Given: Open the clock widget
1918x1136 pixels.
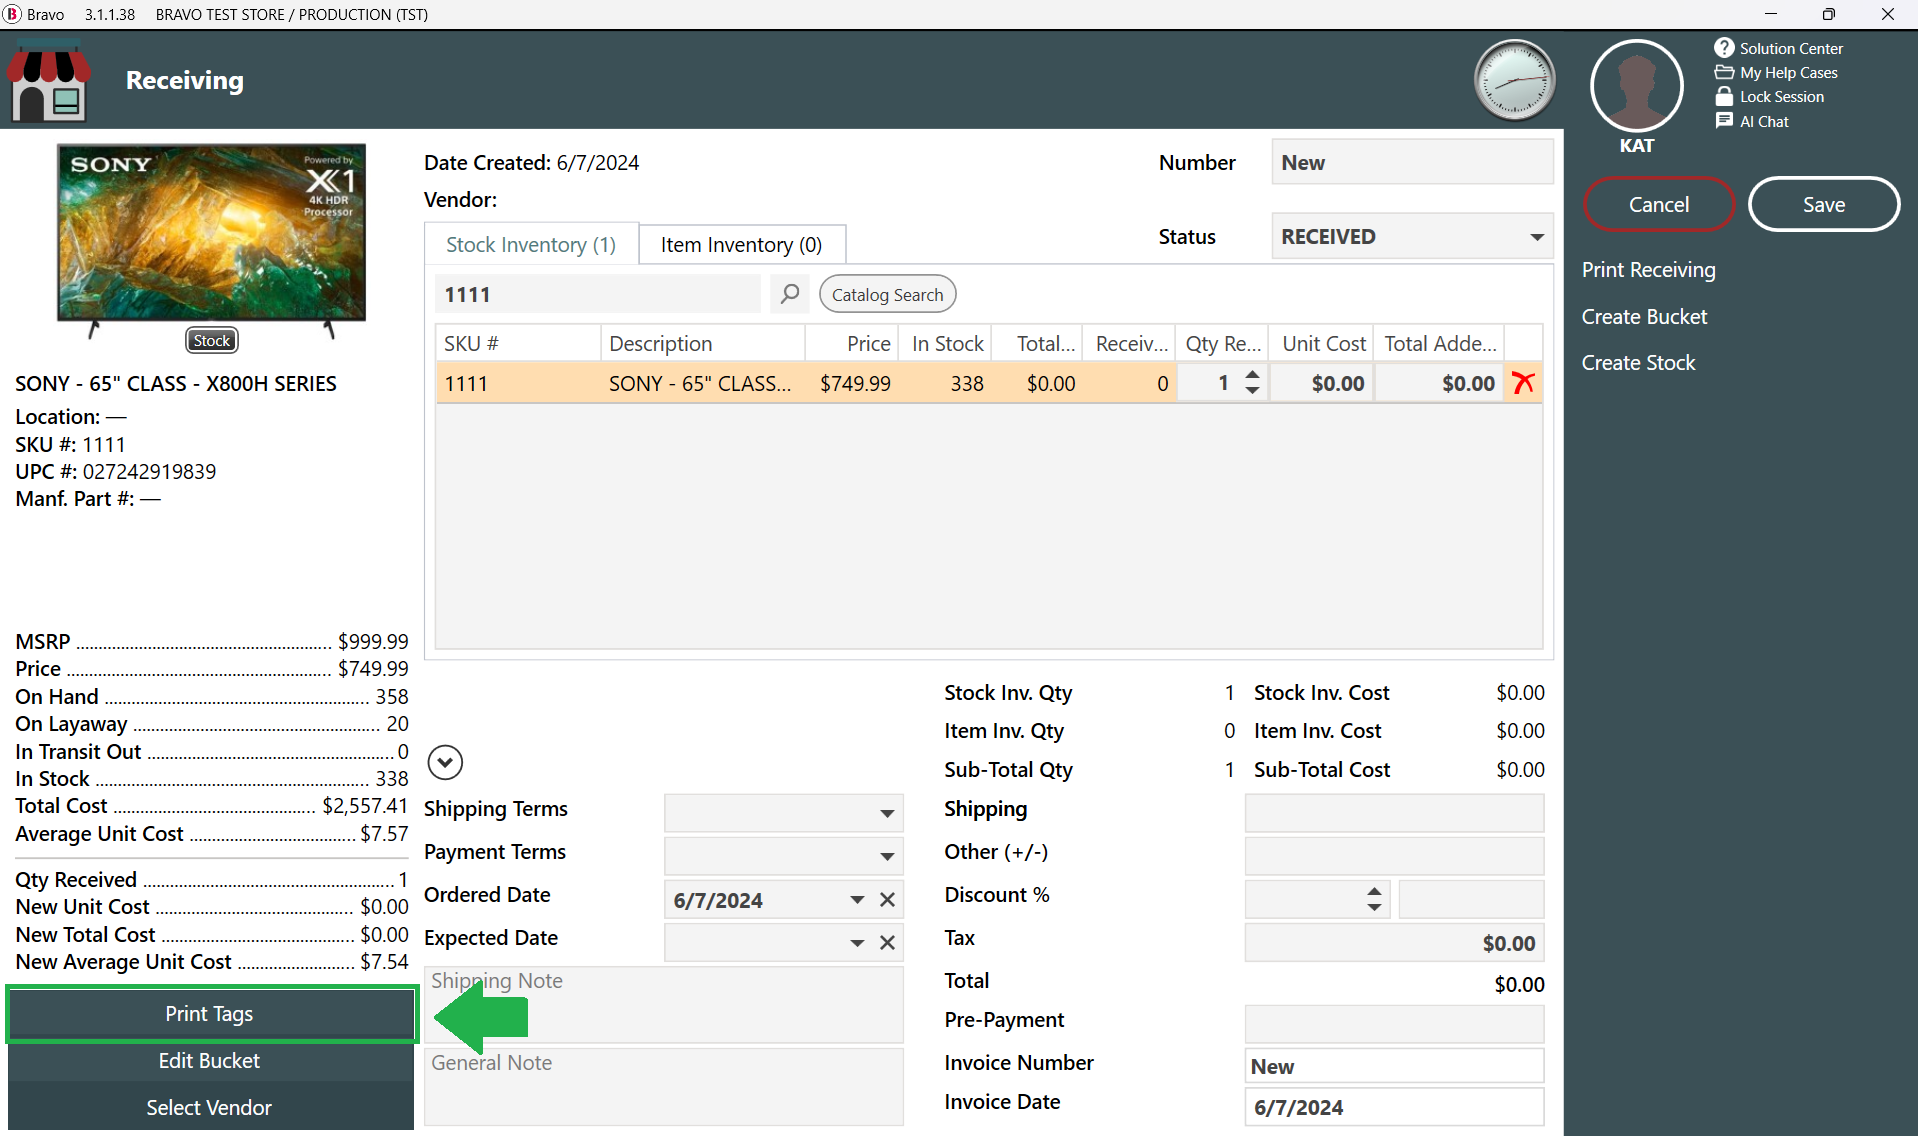Looking at the screenshot, I should (x=1514, y=80).
